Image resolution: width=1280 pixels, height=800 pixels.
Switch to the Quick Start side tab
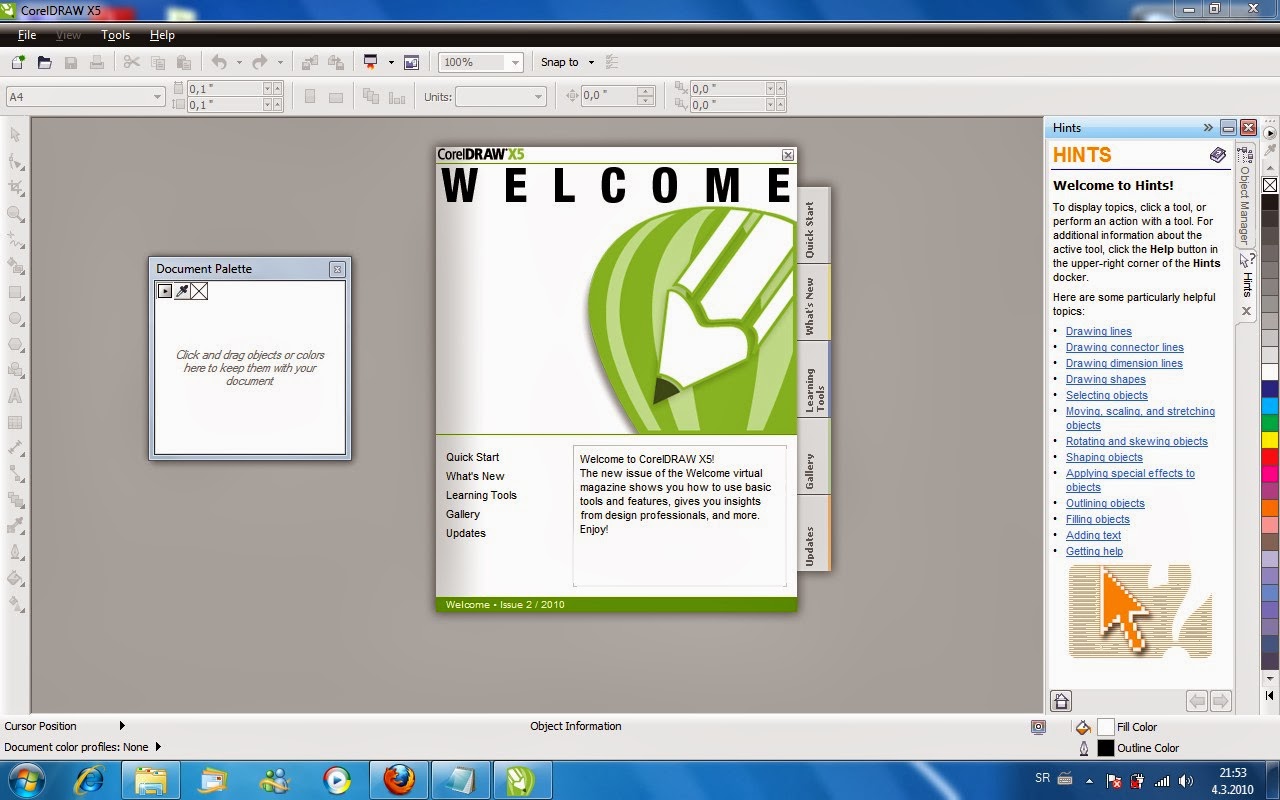(x=813, y=226)
